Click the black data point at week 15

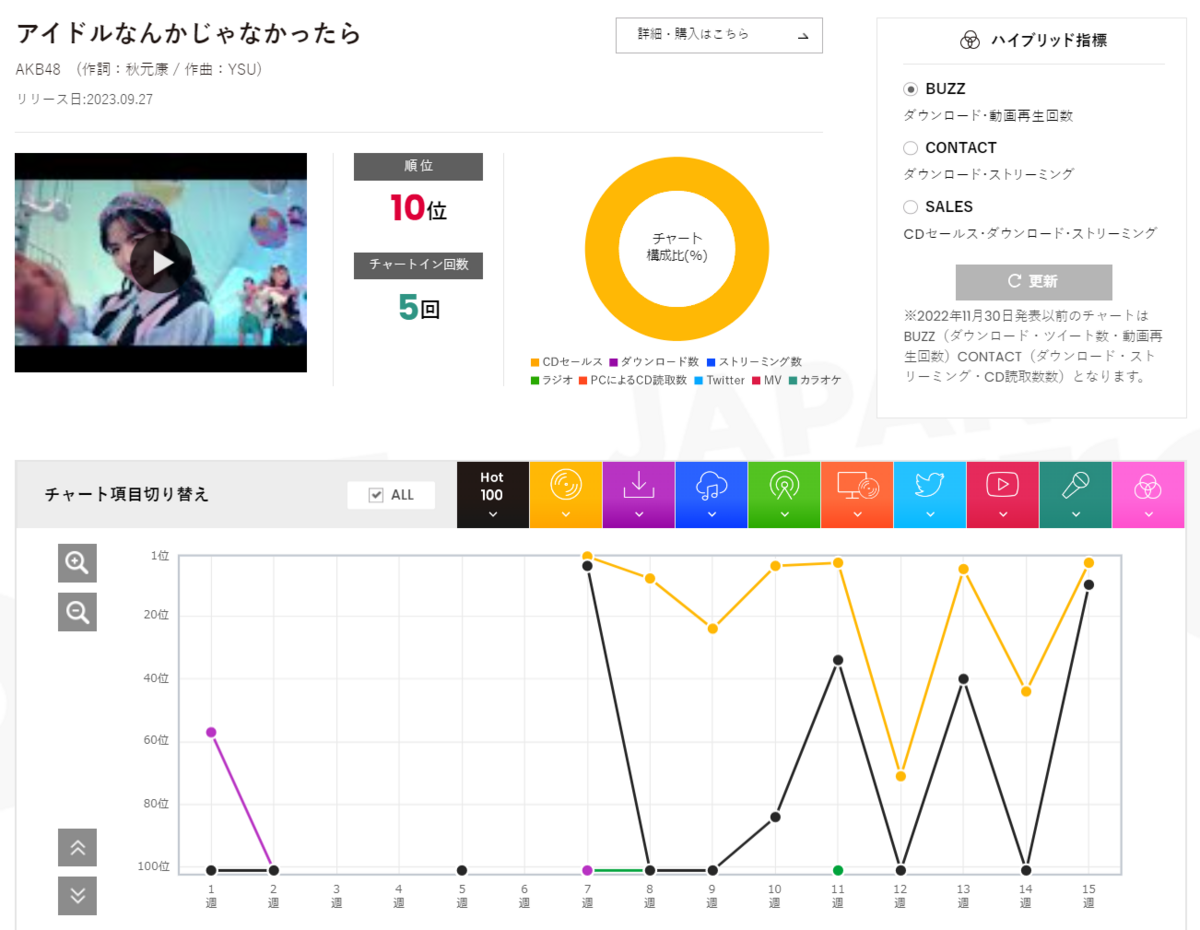[x=1089, y=584]
